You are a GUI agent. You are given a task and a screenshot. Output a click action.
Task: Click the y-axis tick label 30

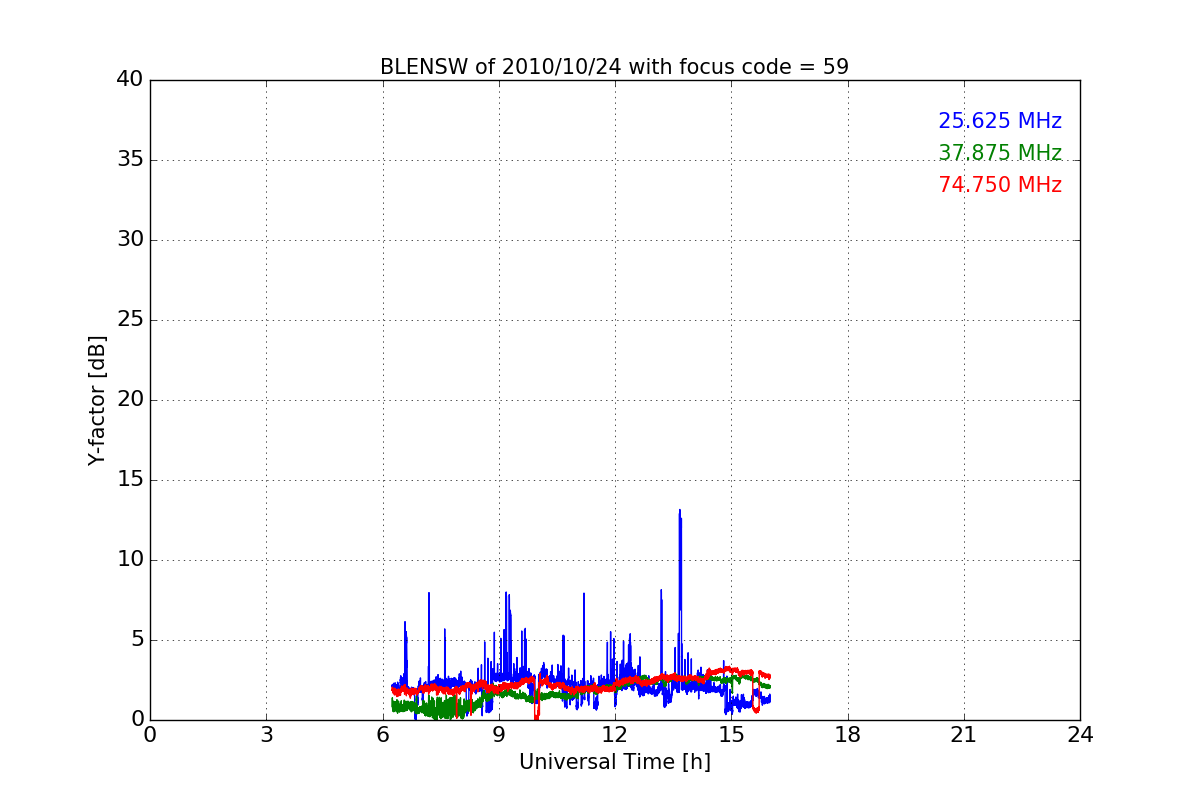(x=129, y=240)
